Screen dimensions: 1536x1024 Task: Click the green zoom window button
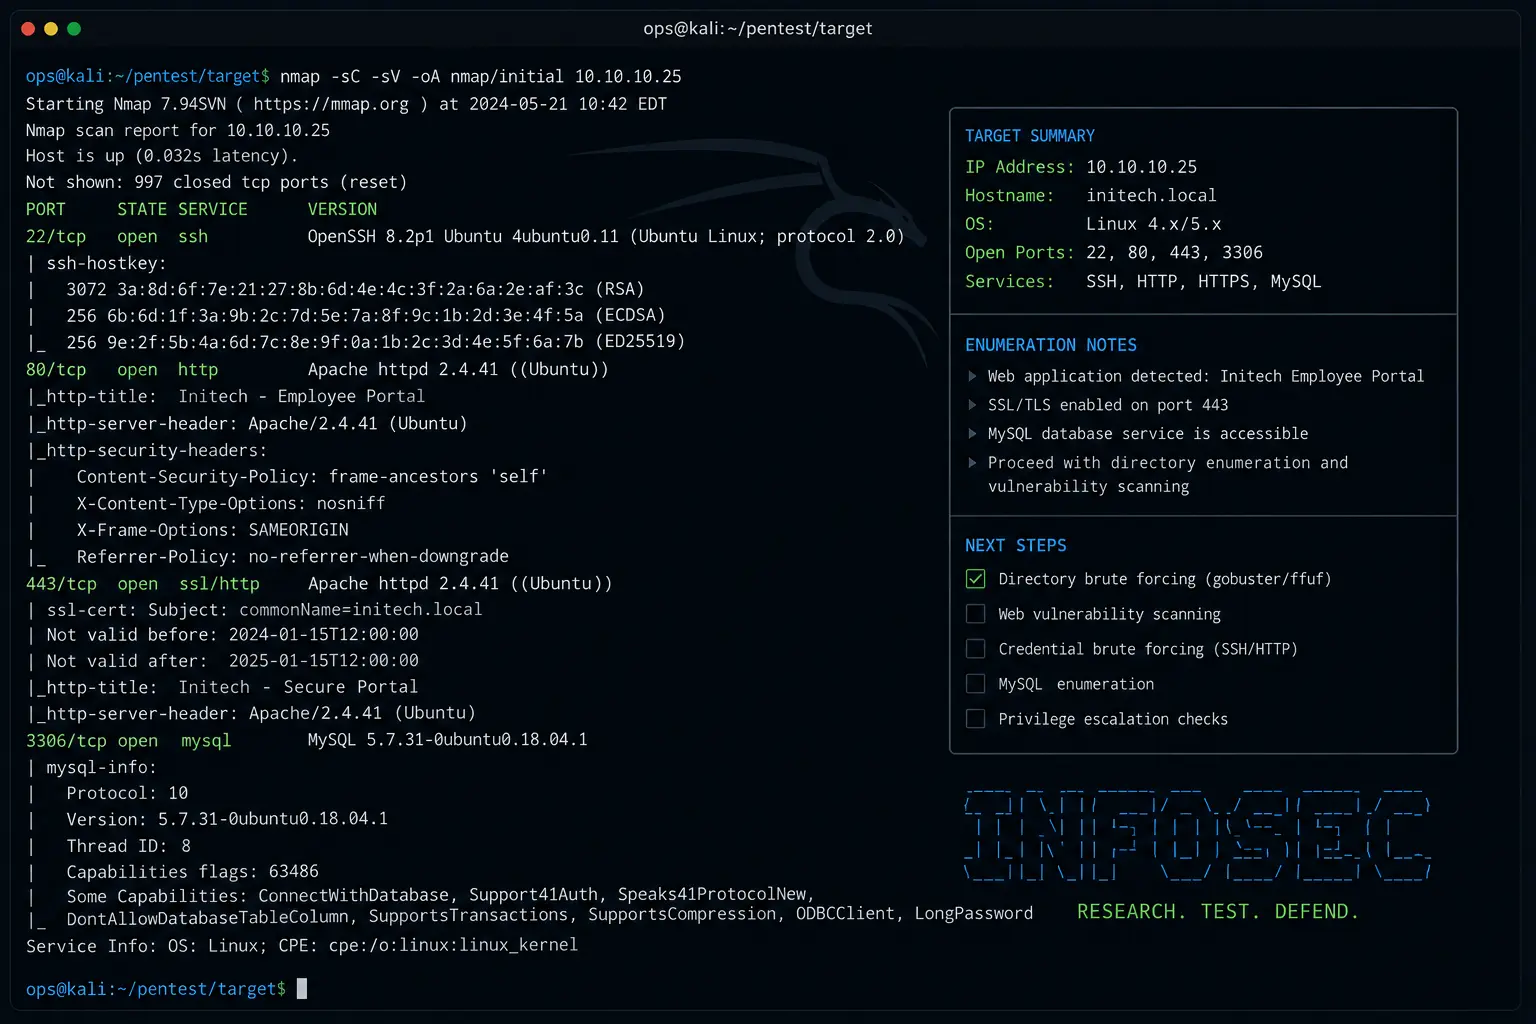point(74,29)
